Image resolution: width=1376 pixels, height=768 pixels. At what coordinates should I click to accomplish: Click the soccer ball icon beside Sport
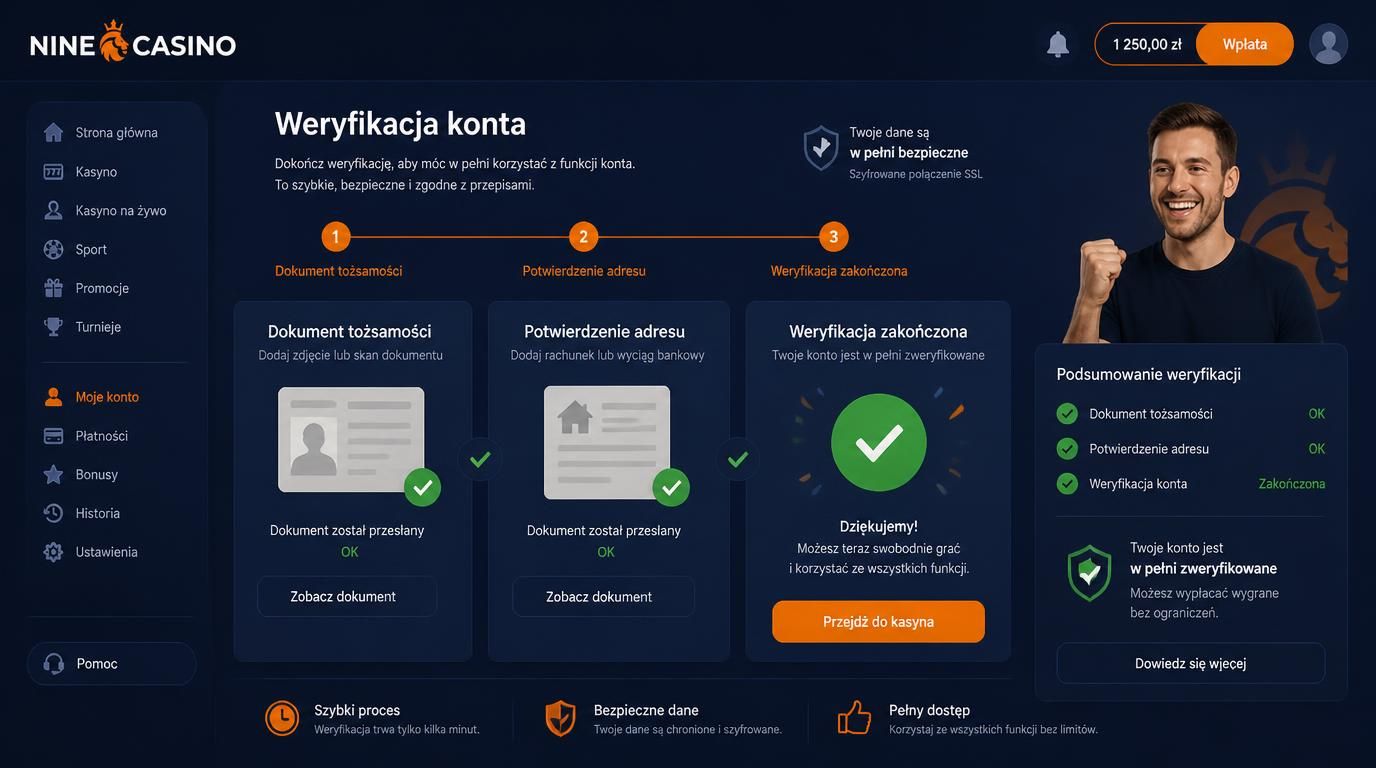pyautogui.click(x=53, y=249)
